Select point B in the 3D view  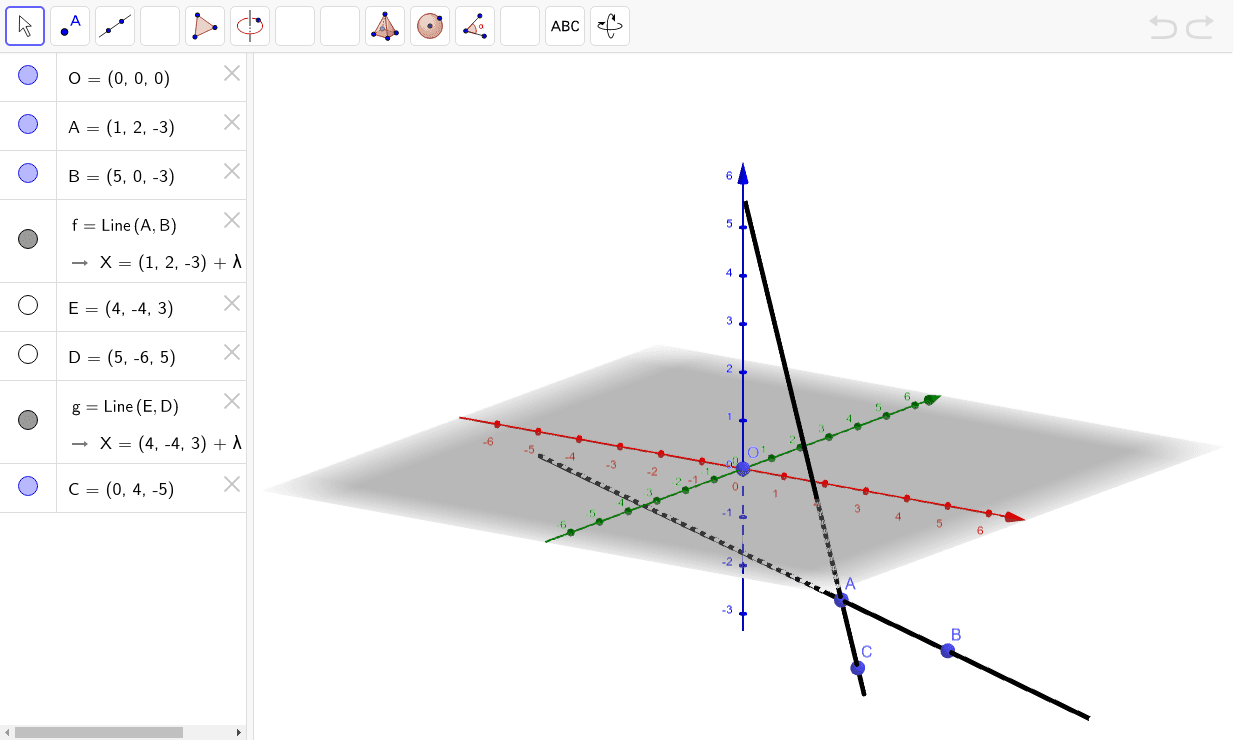(x=947, y=651)
